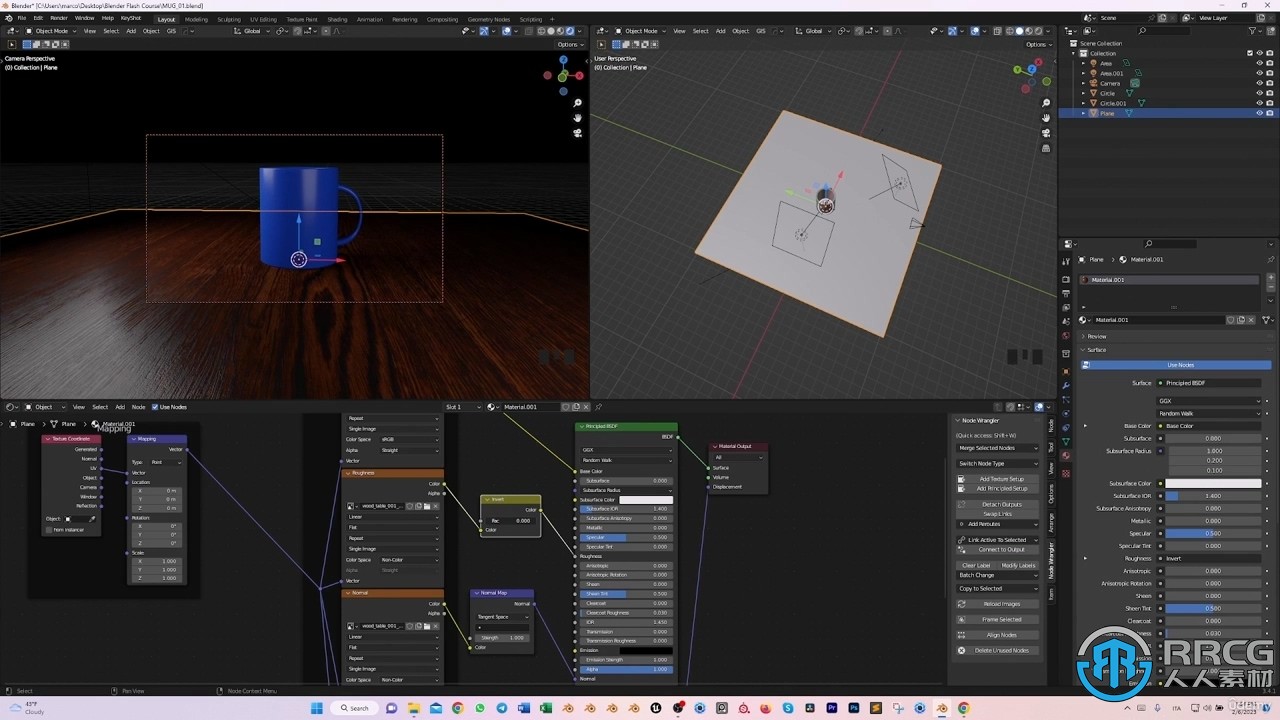Click camera view icon in left viewport gizmos

577,133
